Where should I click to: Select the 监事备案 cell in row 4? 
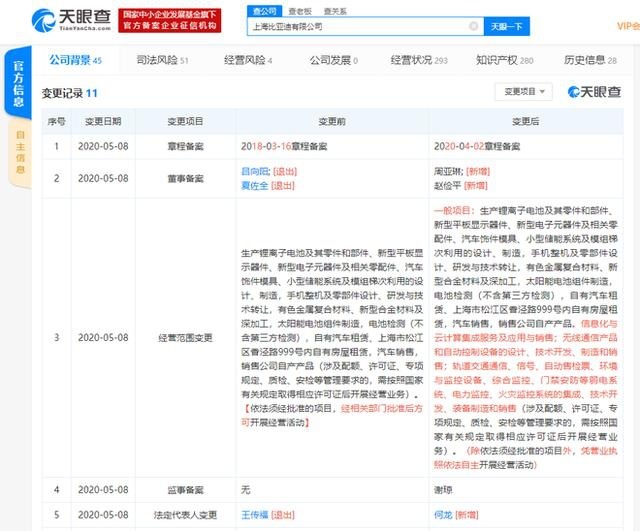185,490
